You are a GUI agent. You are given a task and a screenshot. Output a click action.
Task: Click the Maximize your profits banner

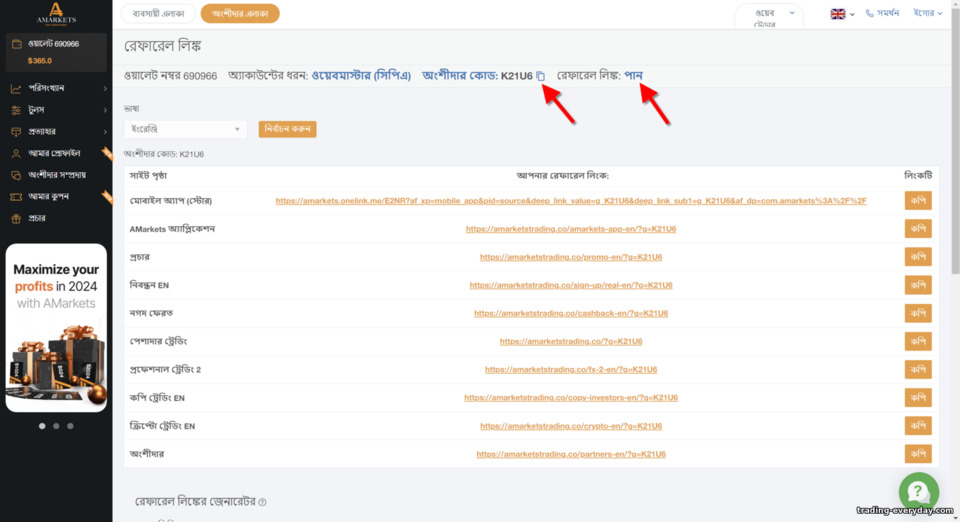coord(56,328)
